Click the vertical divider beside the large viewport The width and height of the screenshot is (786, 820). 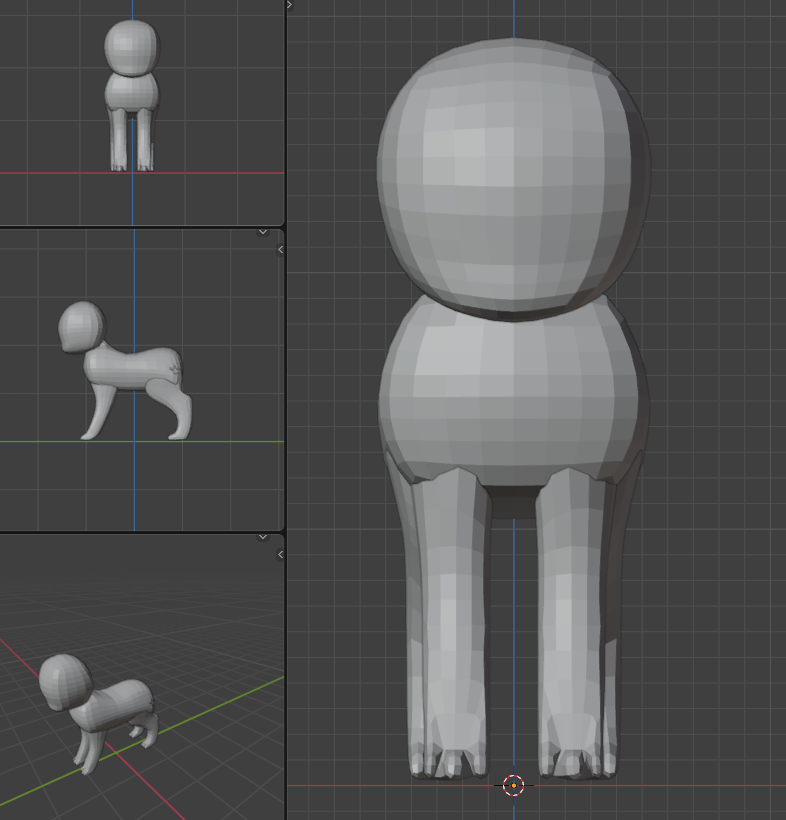click(x=286, y=400)
